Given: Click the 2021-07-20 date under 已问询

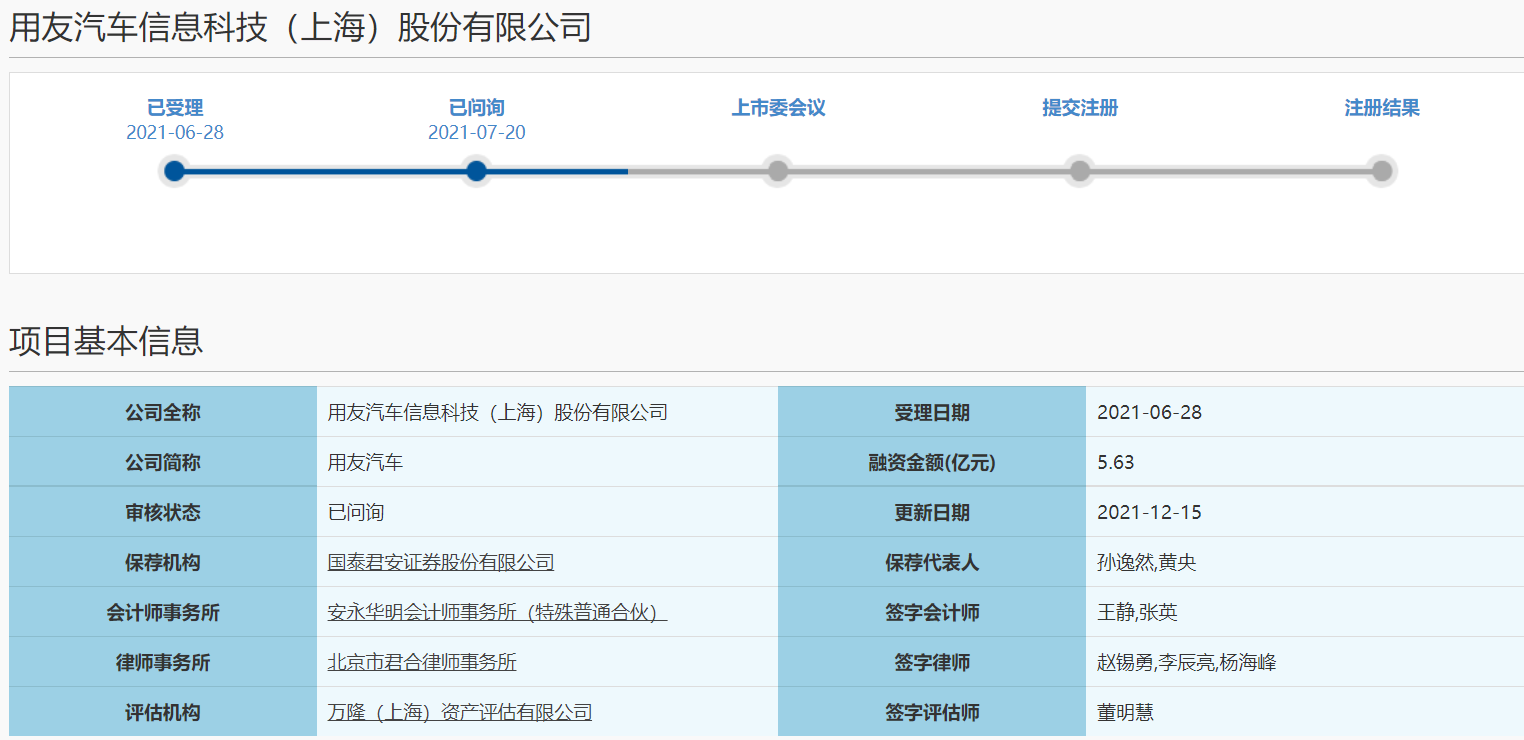Looking at the screenshot, I should click(x=477, y=132).
